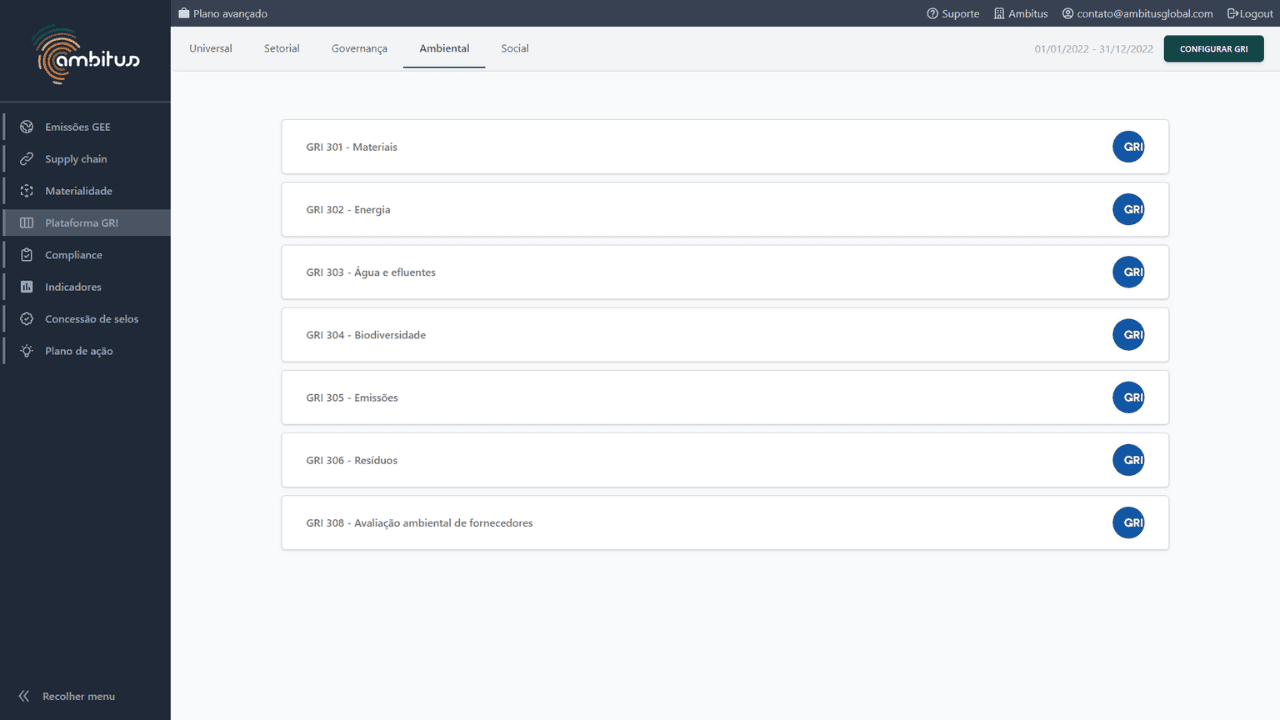
Task: Expand GRI 303 - Água e efluentes row
Action: (x=725, y=272)
